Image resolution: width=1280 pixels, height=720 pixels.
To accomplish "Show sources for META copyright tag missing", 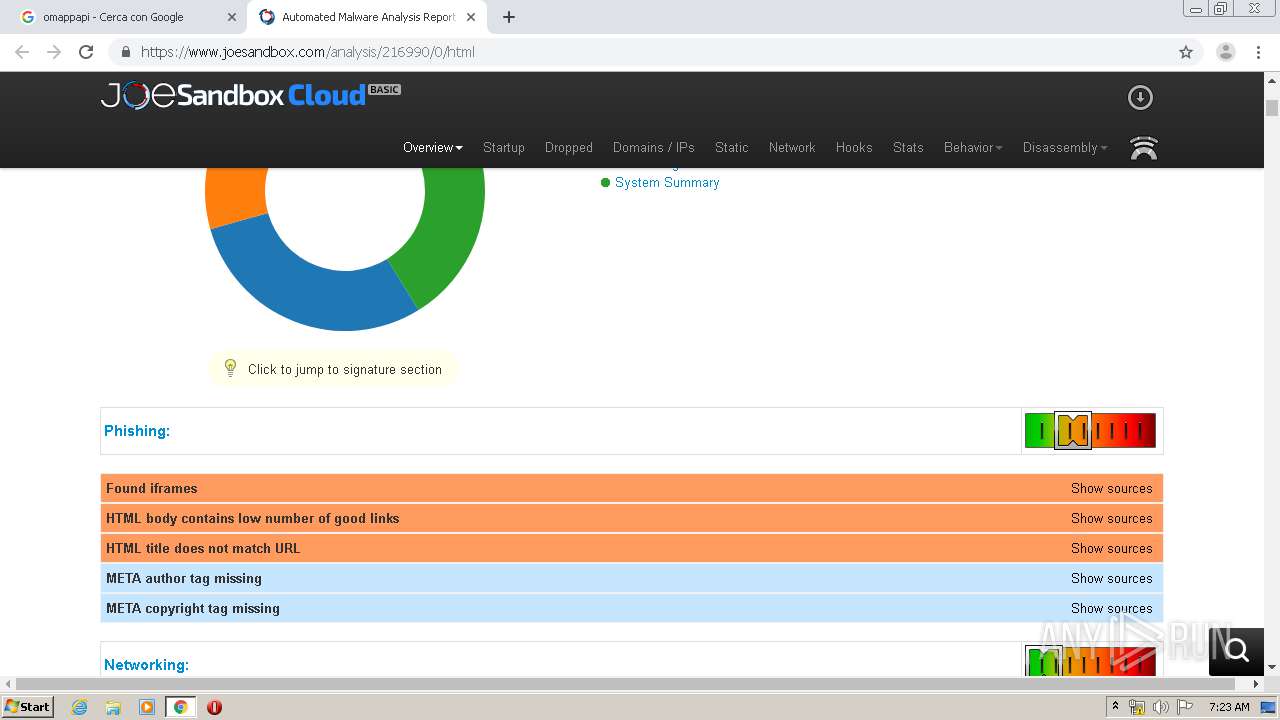I will 1112,608.
